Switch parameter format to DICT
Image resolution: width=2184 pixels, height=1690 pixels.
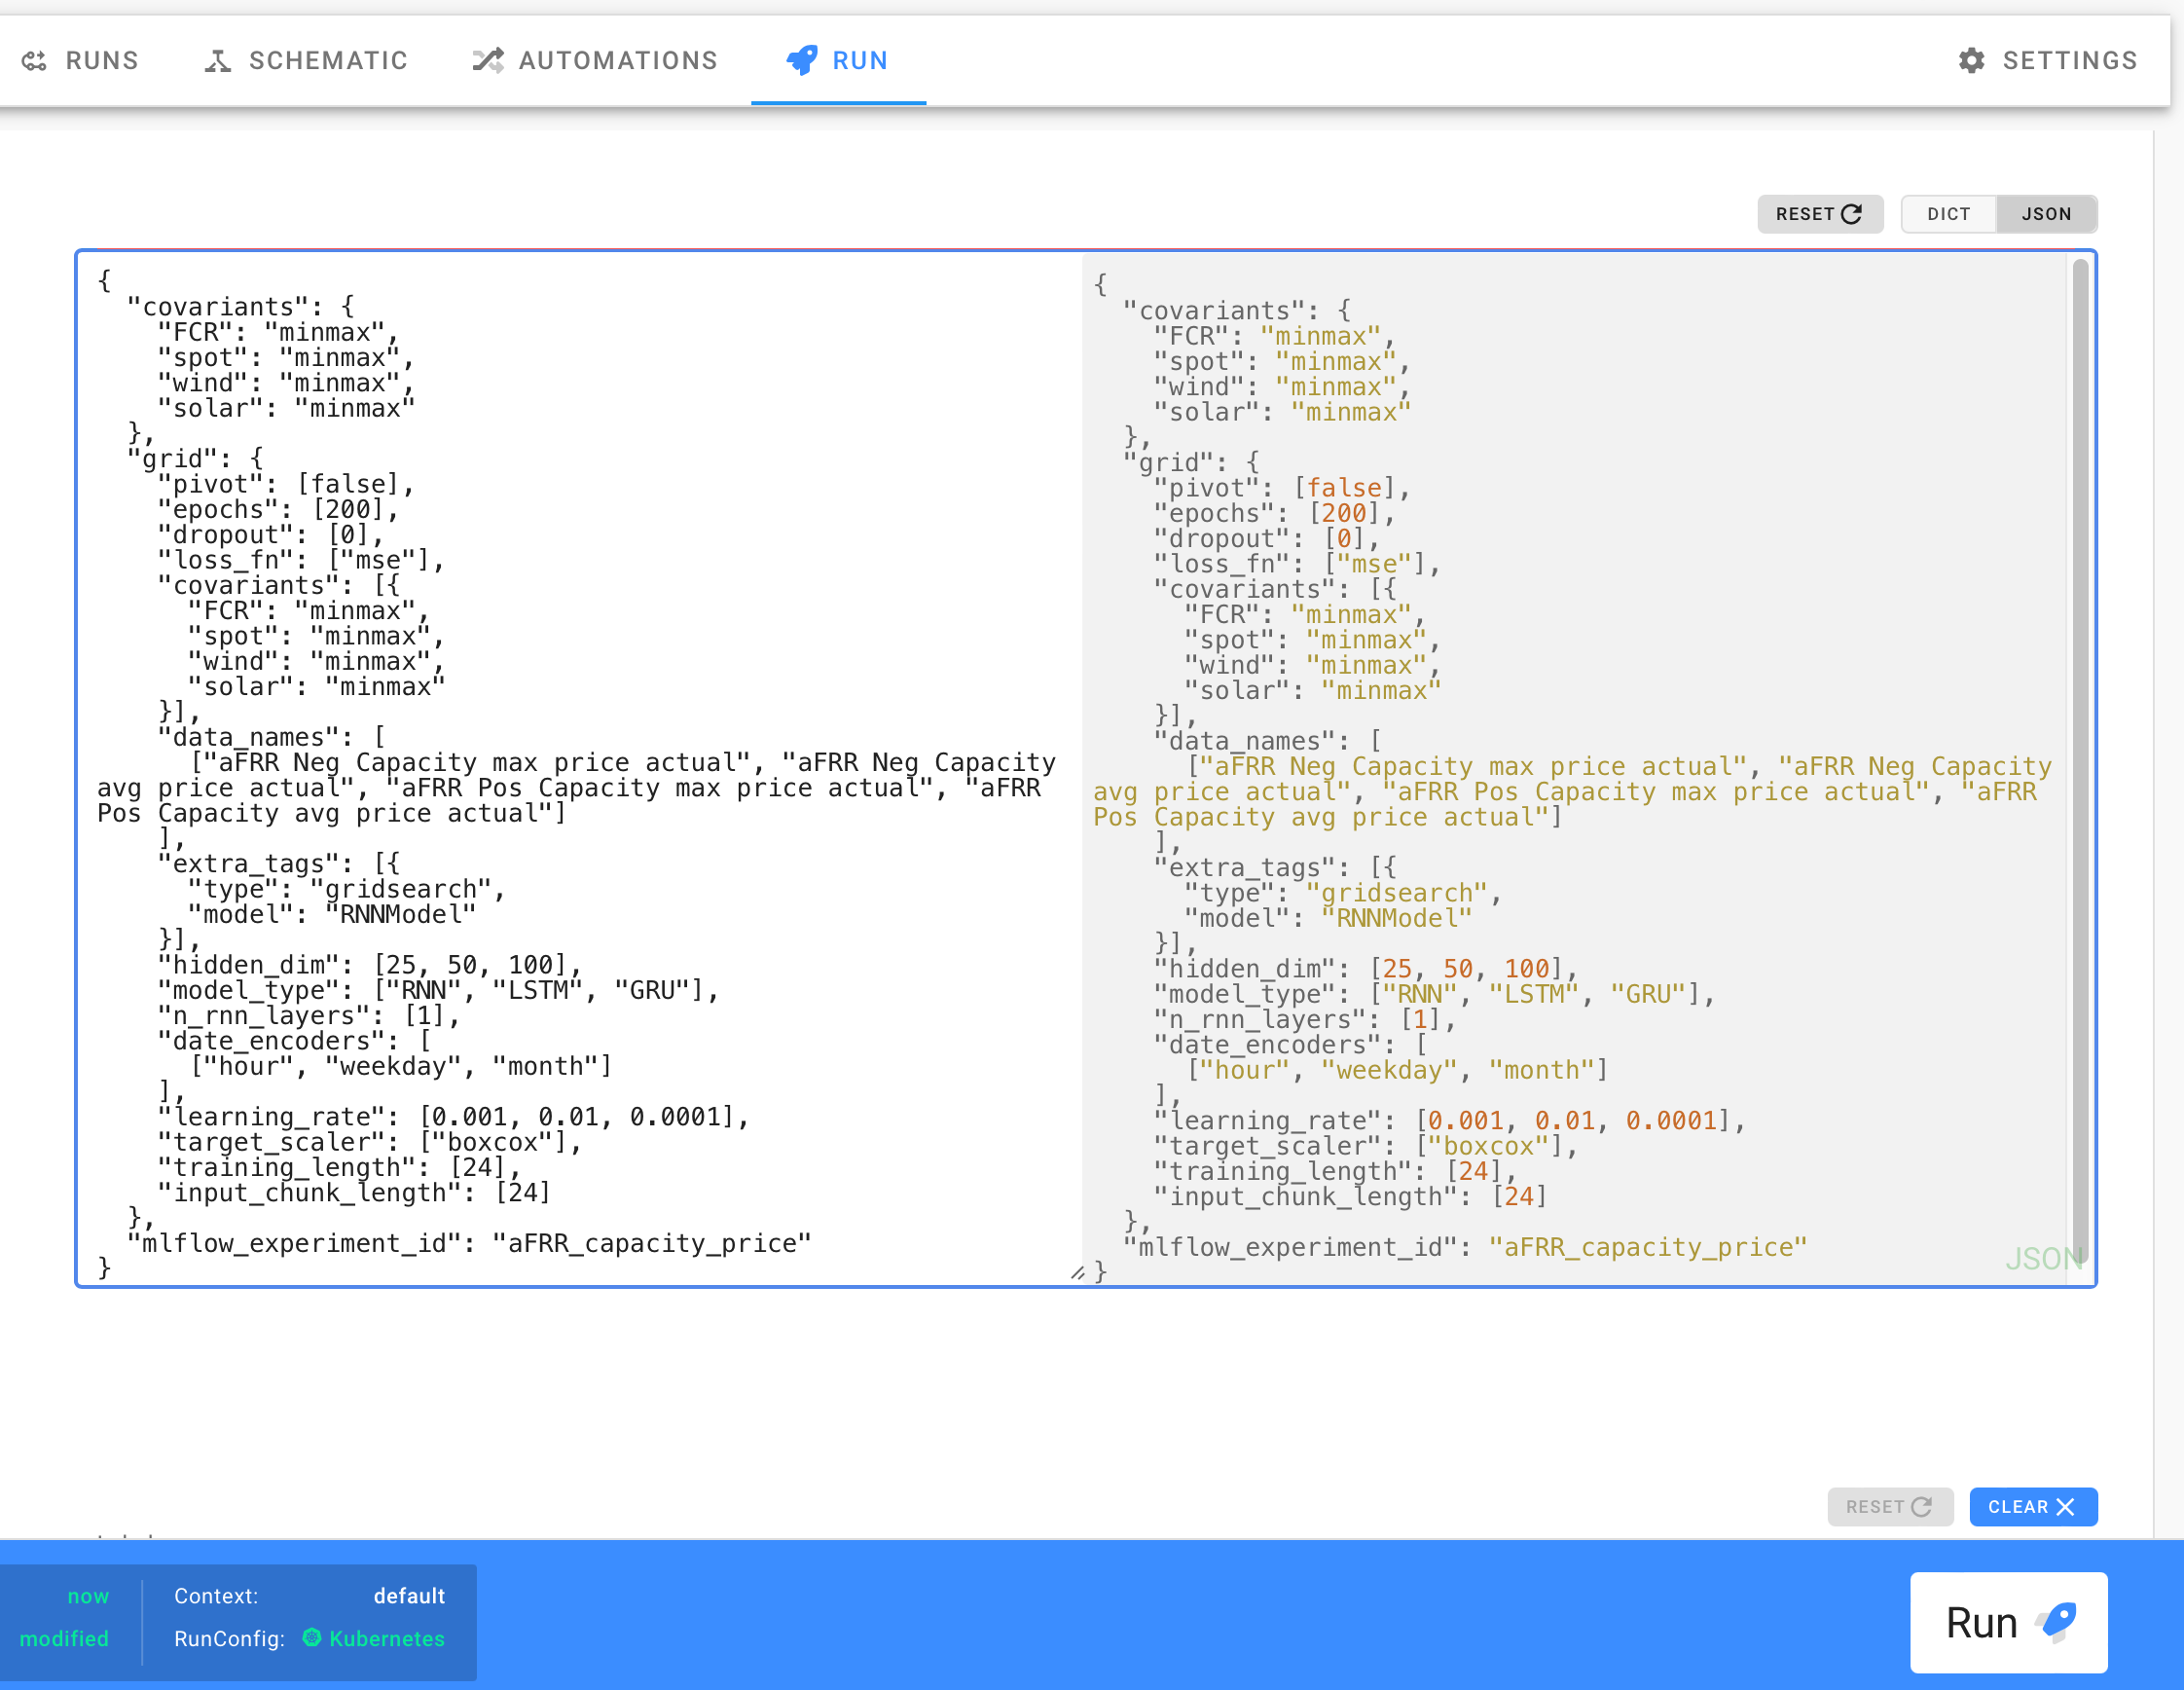point(1949,214)
